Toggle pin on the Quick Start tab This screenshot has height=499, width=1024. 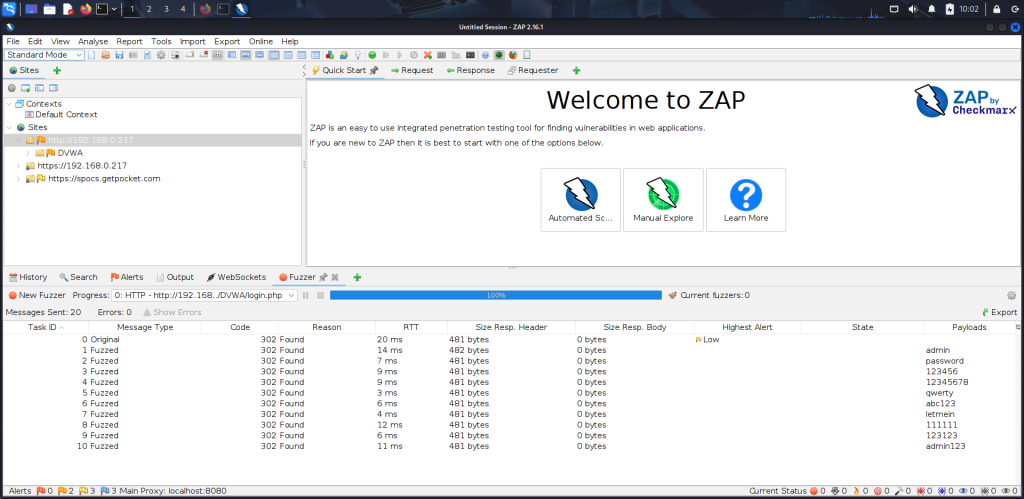(374, 71)
